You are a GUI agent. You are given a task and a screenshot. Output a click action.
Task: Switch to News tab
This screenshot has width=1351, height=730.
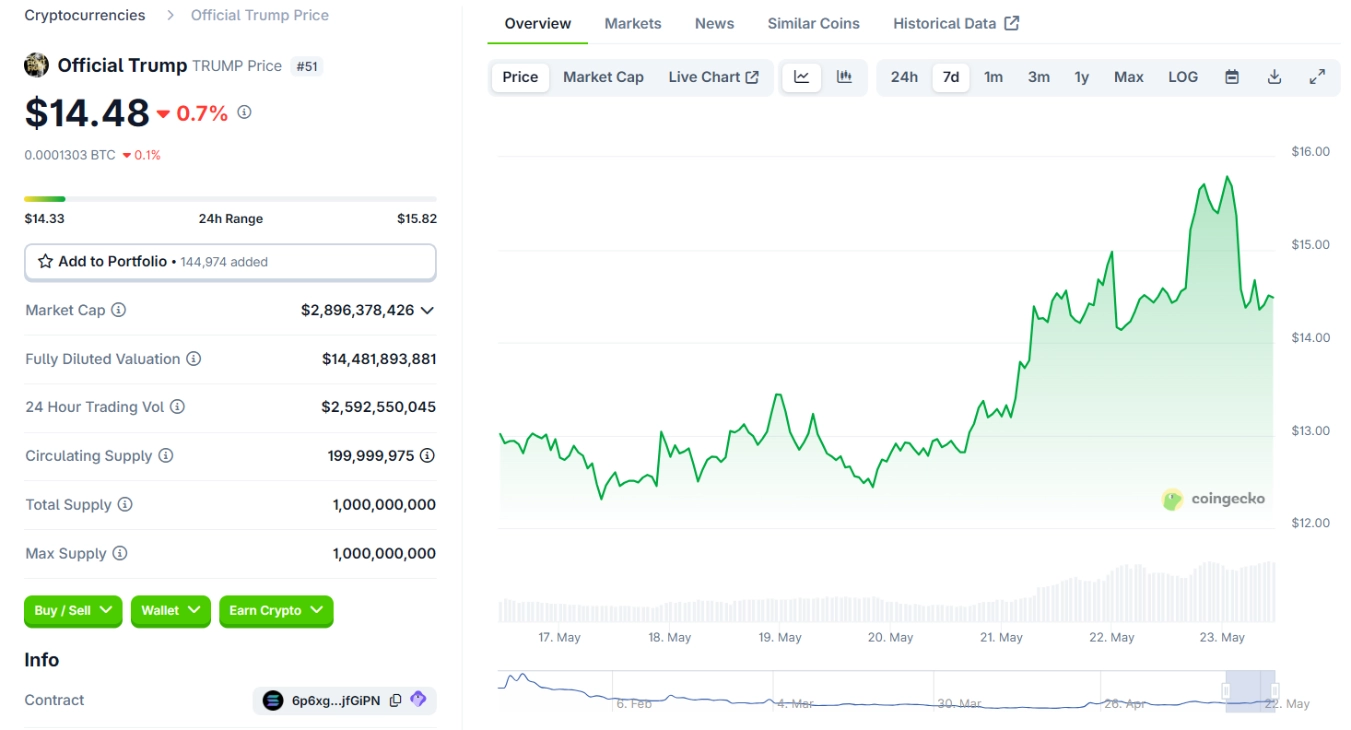click(x=714, y=23)
